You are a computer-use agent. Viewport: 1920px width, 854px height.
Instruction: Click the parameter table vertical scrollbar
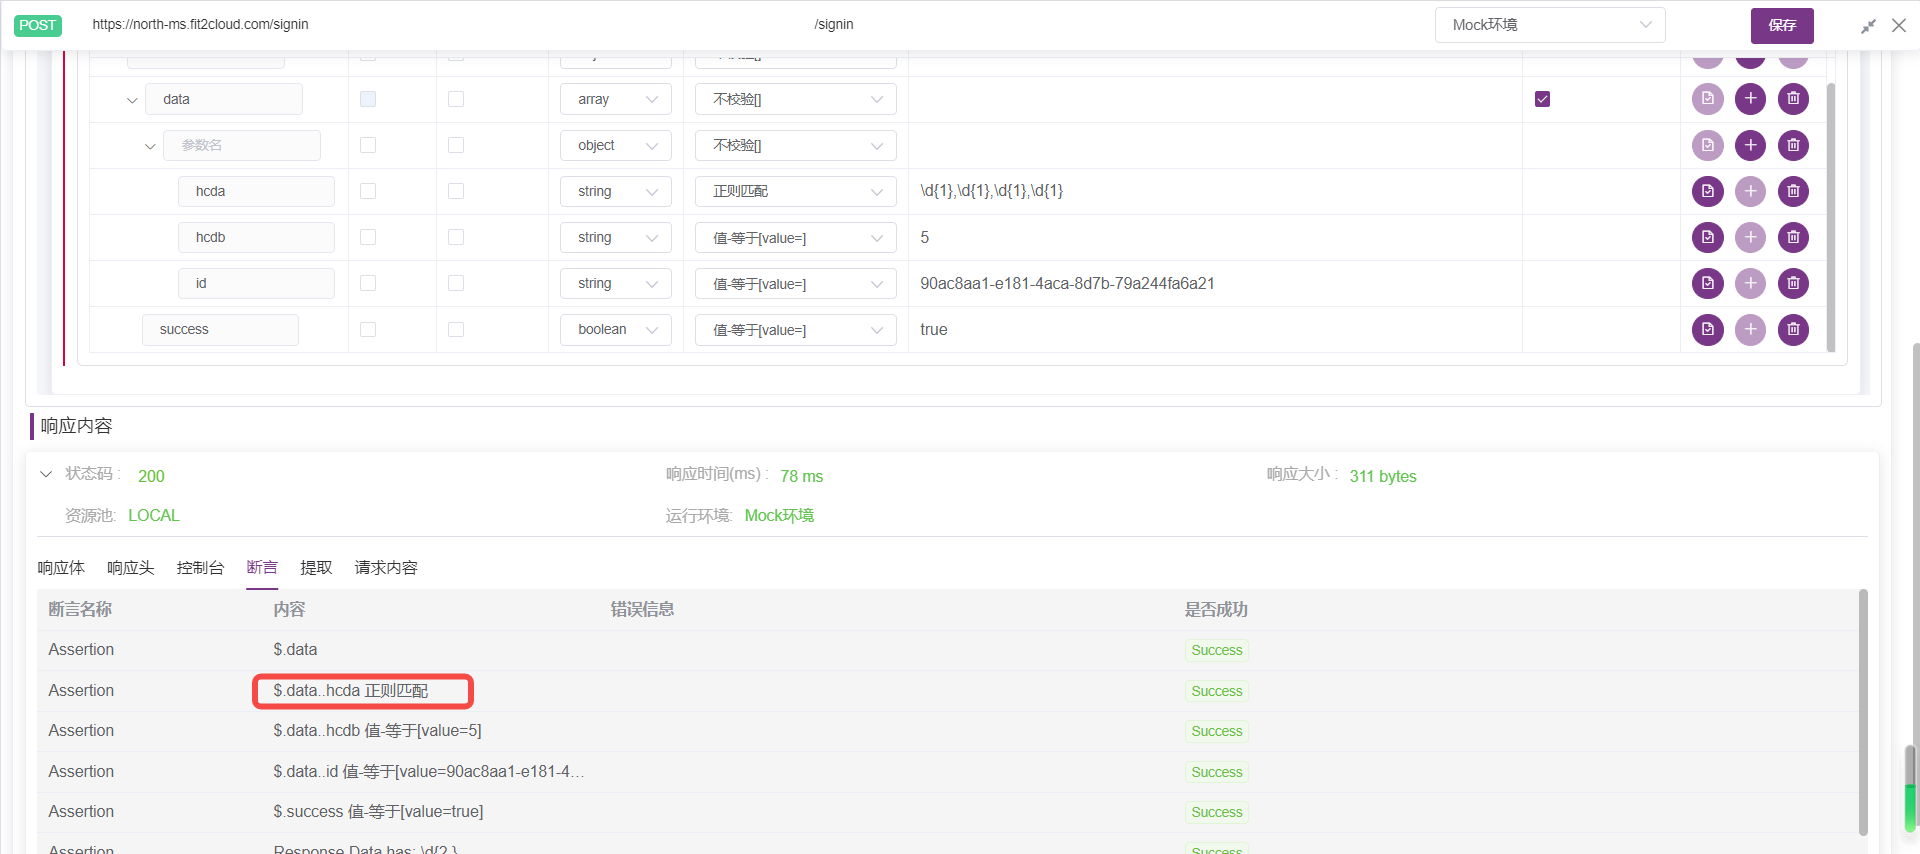click(x=1831, y=217)
